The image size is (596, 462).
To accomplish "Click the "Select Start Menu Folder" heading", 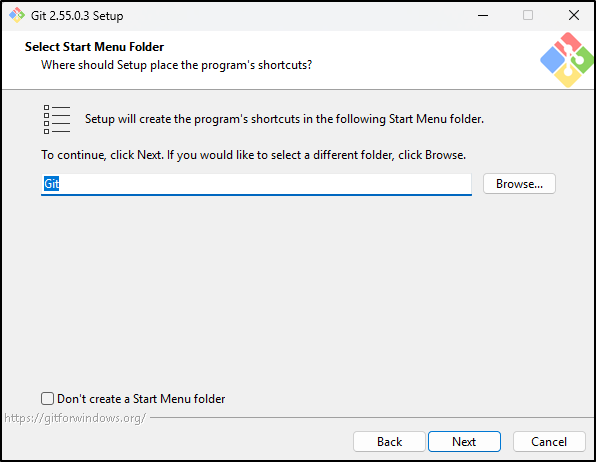I will click(x=94, y=47).
